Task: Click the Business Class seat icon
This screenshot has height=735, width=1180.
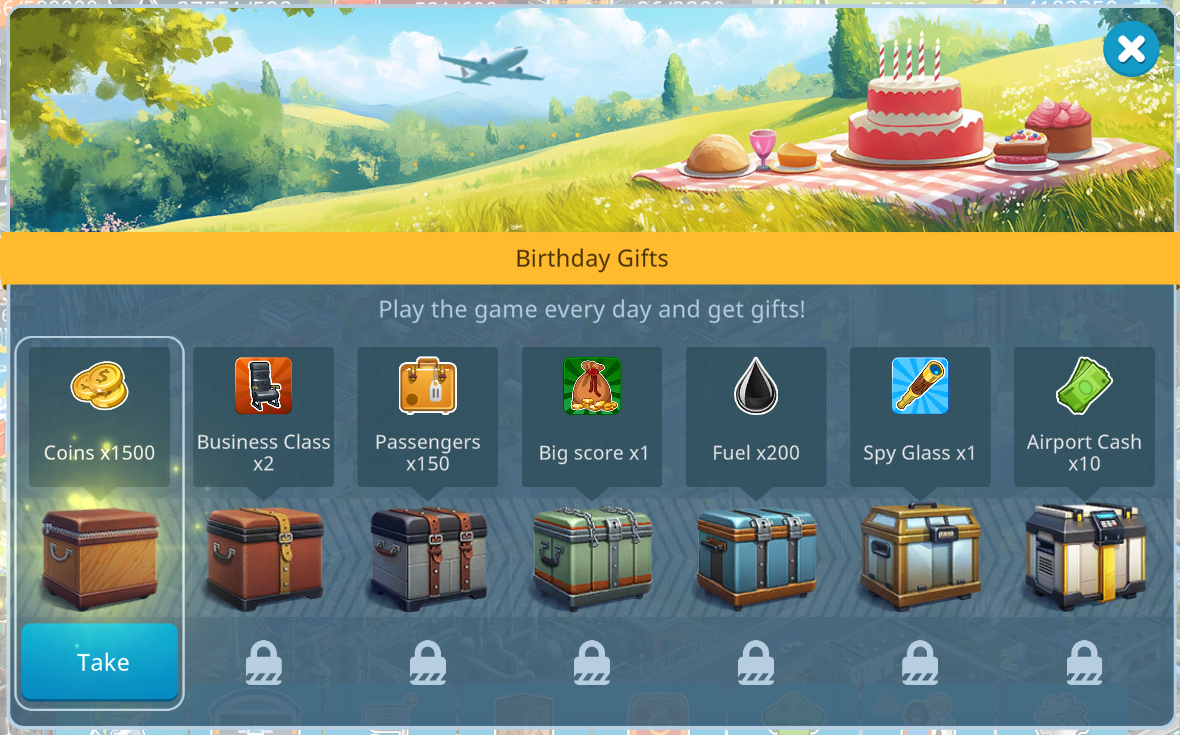Action: click(x=263, y=385)
